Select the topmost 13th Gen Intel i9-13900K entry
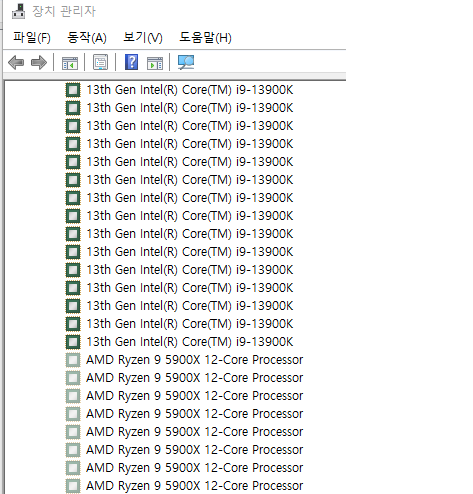This screenshot has height=494, width=473. [190, 90]
